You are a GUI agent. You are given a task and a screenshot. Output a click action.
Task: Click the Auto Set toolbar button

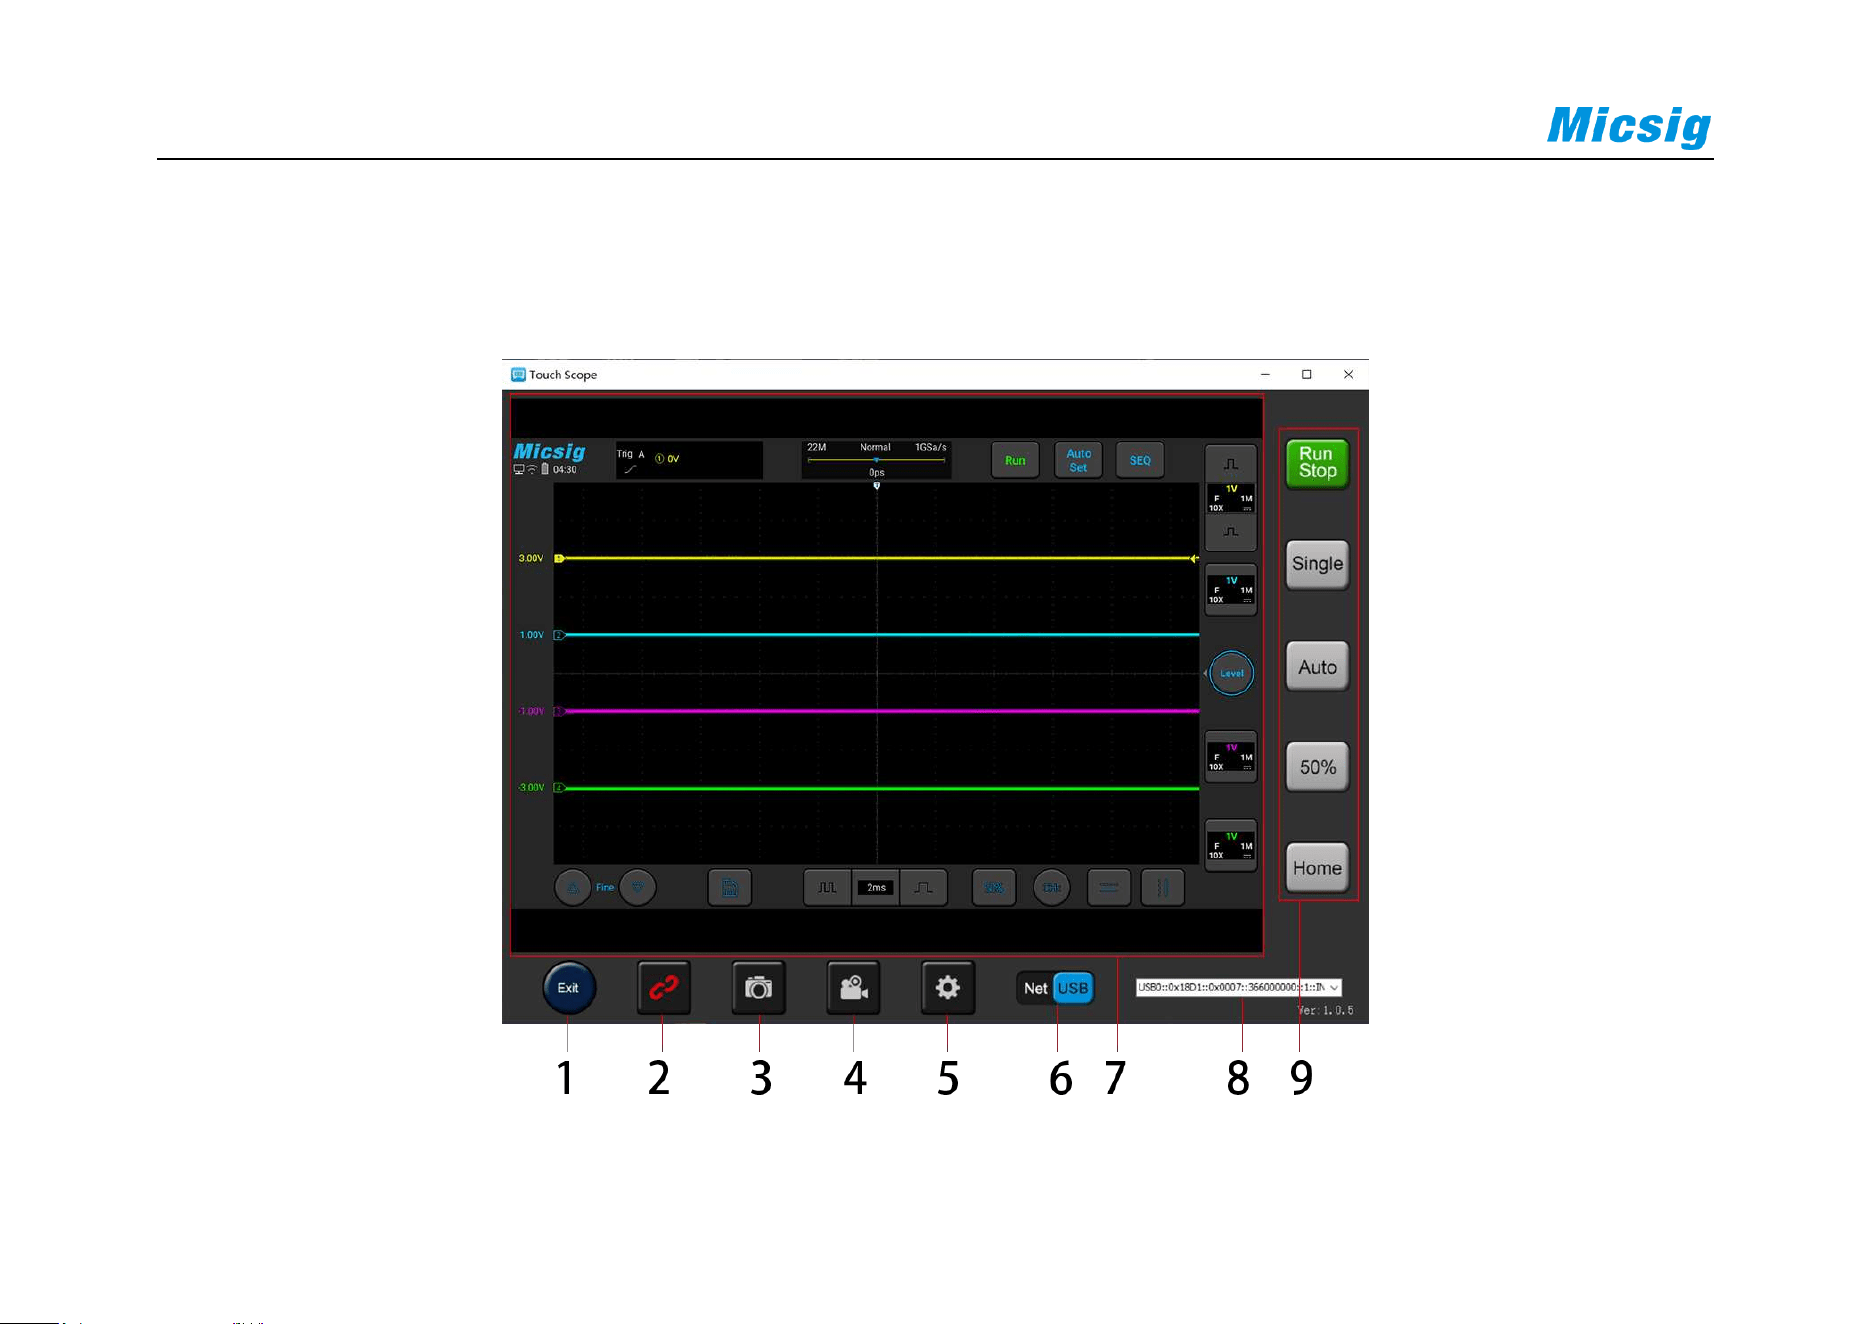[x=1078, y=460]
